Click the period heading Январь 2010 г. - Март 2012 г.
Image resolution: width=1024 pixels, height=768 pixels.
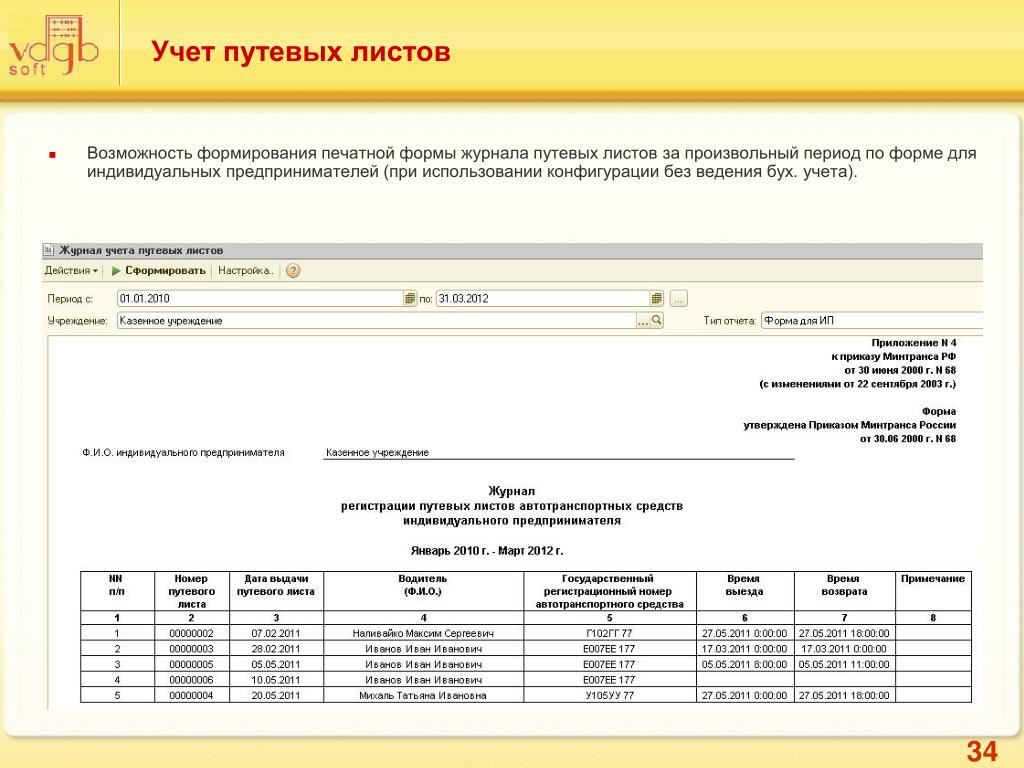pyautogui.click(x=487, y=551)
